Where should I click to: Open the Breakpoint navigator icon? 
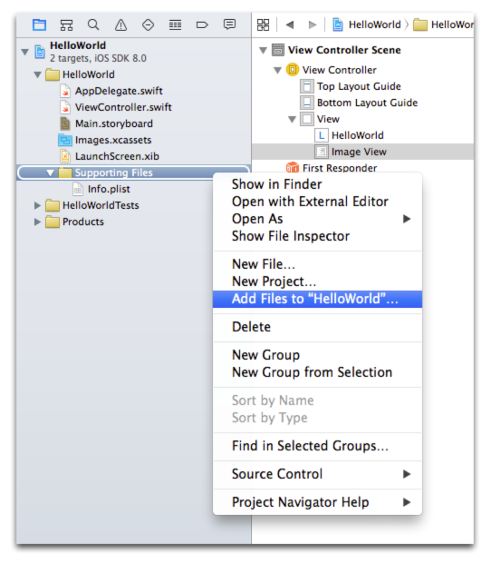pyautogui.click(x=202, y=25)
